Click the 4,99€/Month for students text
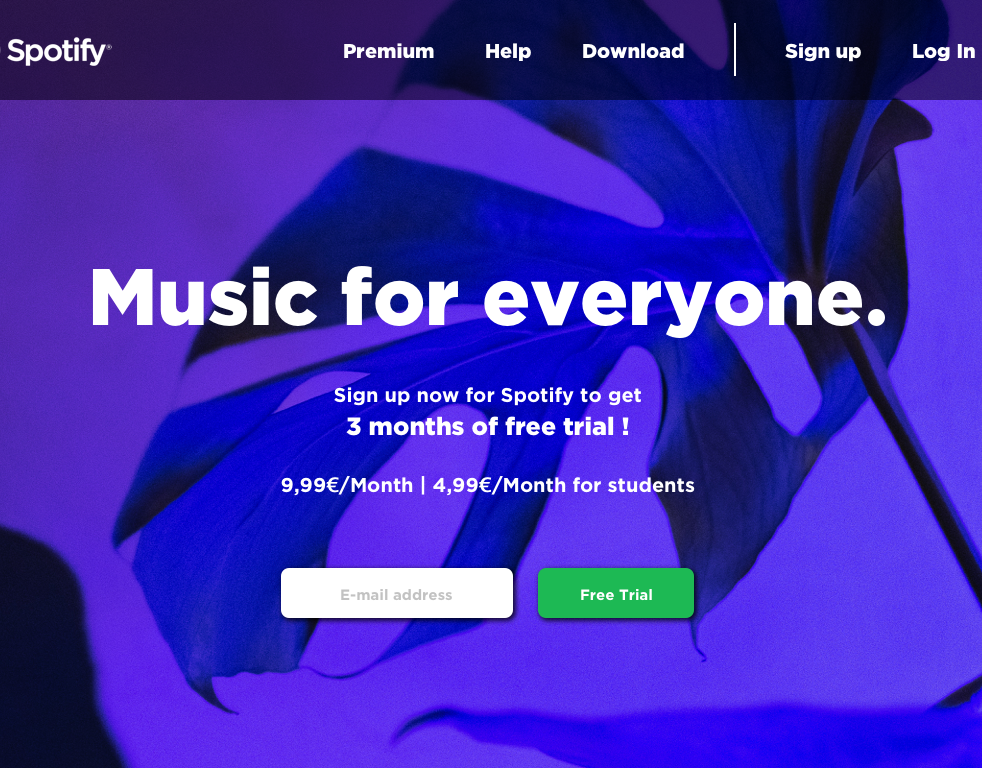The image size is (982, 768). coord(564,485)
